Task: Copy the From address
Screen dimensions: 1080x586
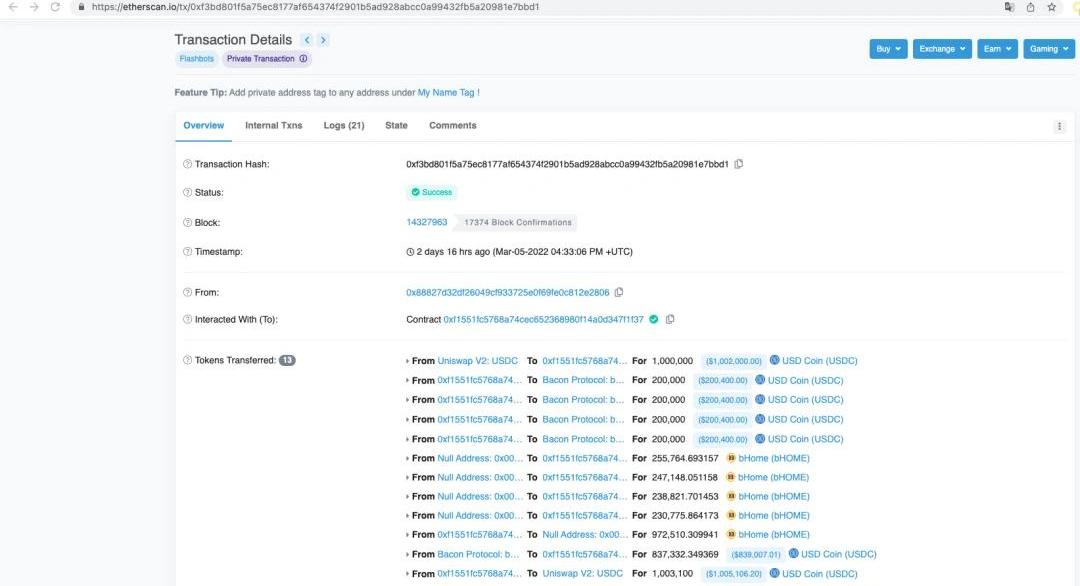Action: [619, 292]
